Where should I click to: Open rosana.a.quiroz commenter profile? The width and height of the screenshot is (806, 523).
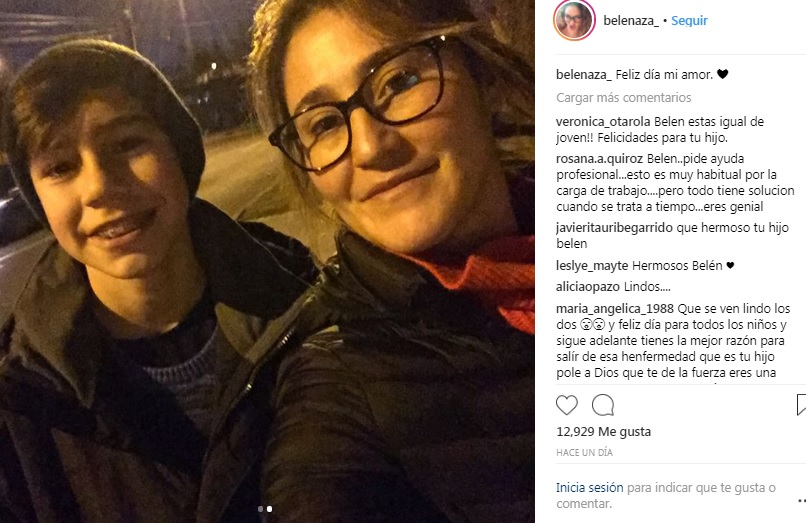click(x=599, y=158)
